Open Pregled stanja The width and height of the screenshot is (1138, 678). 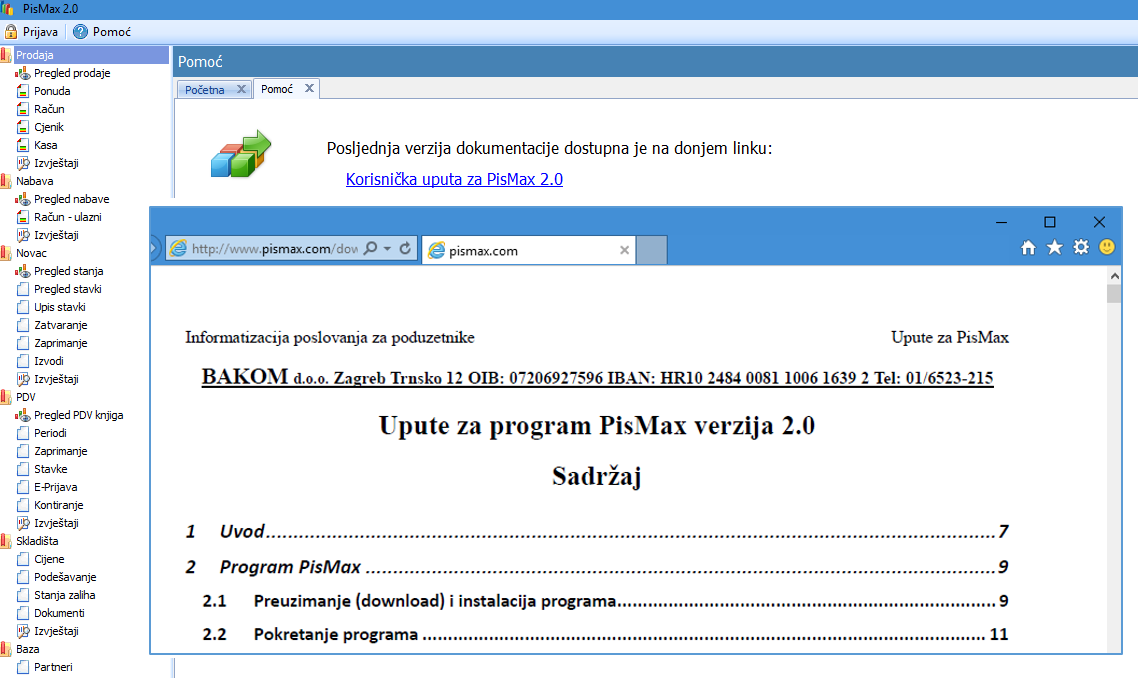coord(68,271)
